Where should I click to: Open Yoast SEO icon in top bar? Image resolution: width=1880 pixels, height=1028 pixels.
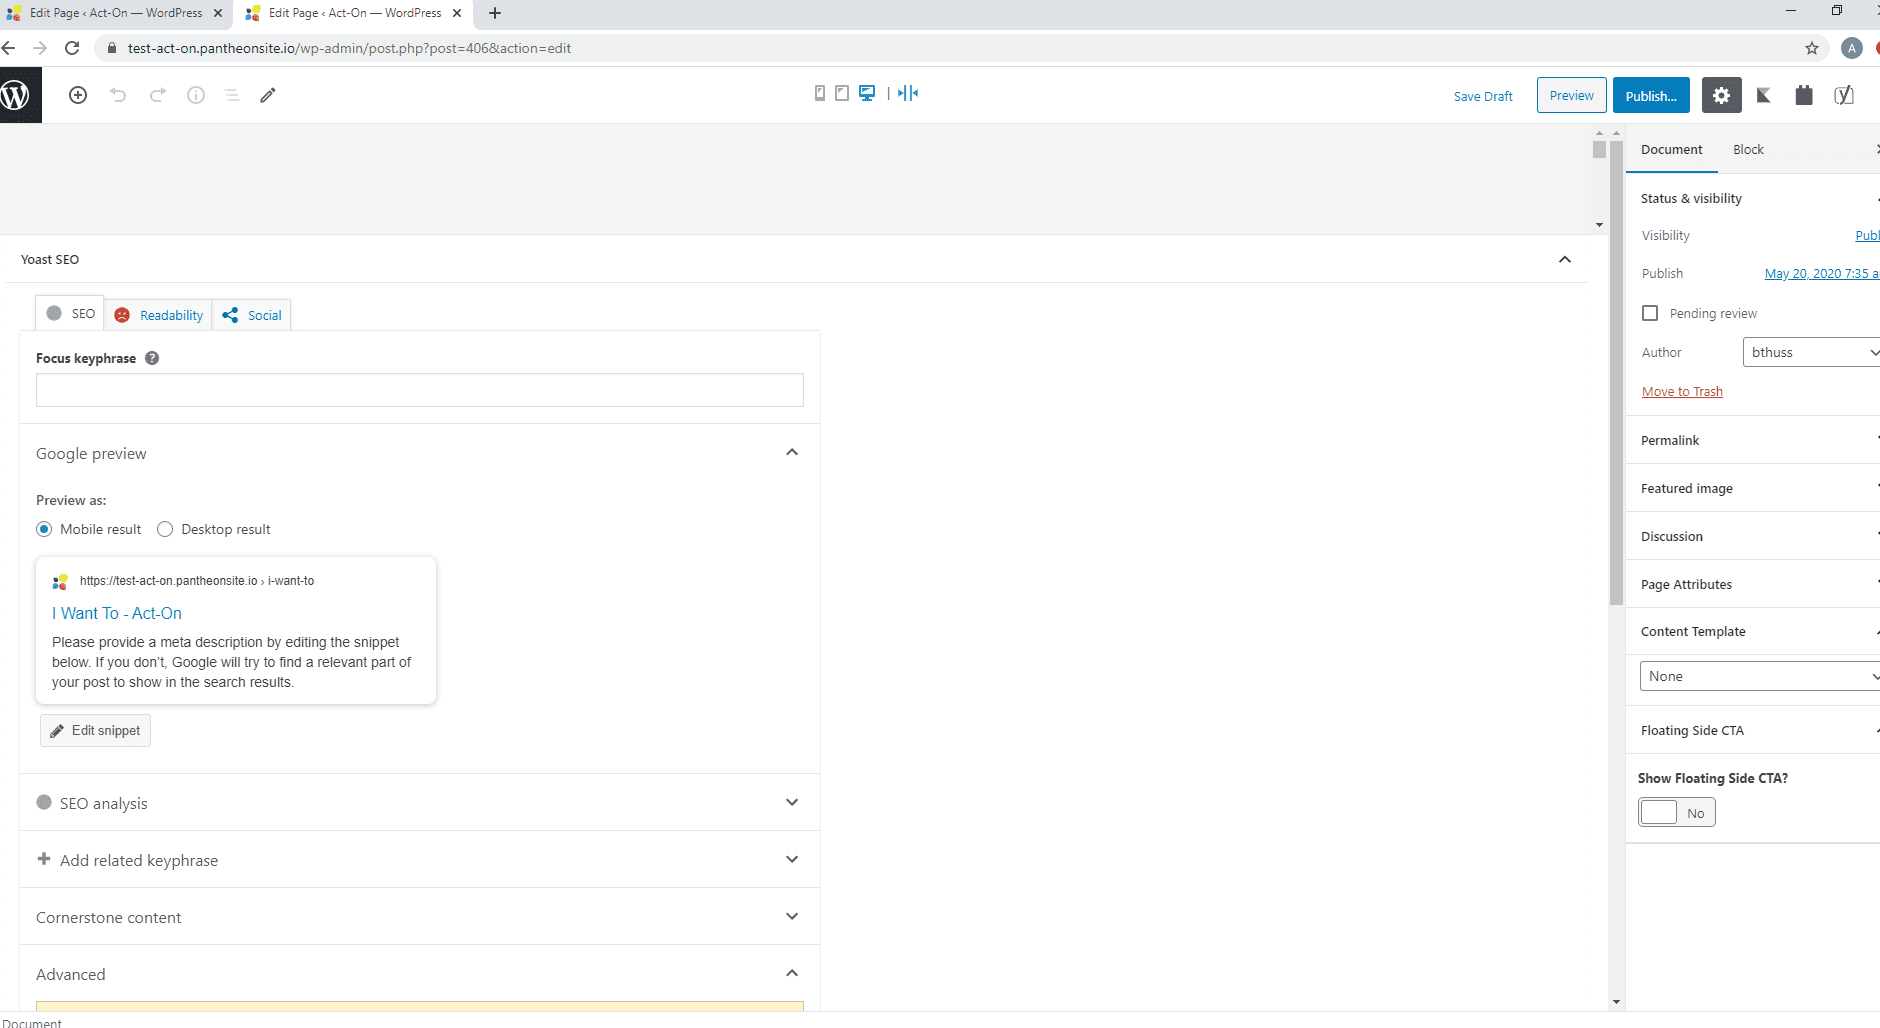point(1843,95)
